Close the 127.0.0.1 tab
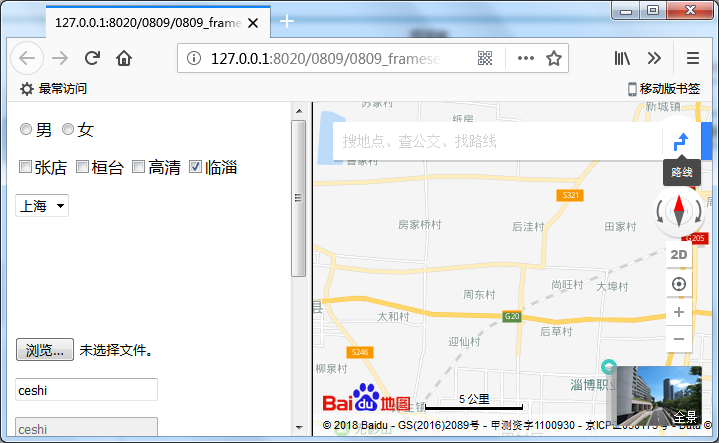The width and height of the screenshot is (719, 443). coord(253,23)
